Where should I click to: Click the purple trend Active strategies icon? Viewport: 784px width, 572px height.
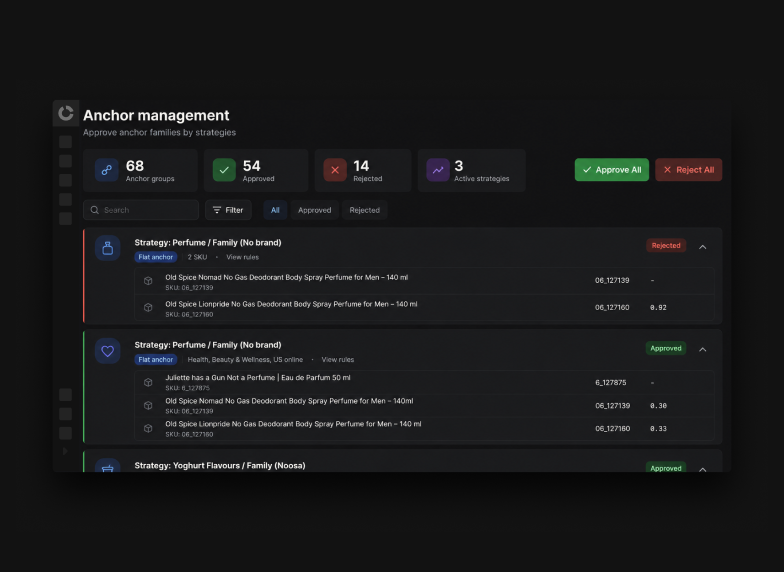tap(438, 170)
